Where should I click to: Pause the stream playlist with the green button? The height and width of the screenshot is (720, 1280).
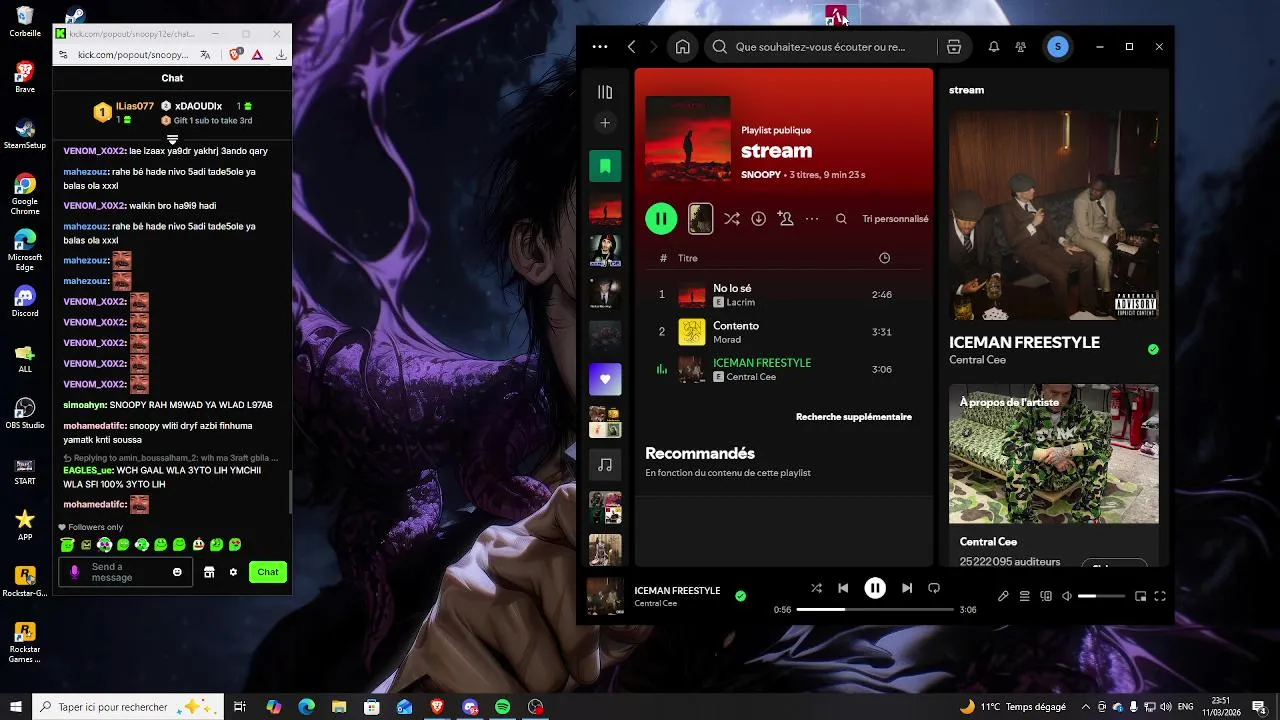tap(661, 218)
